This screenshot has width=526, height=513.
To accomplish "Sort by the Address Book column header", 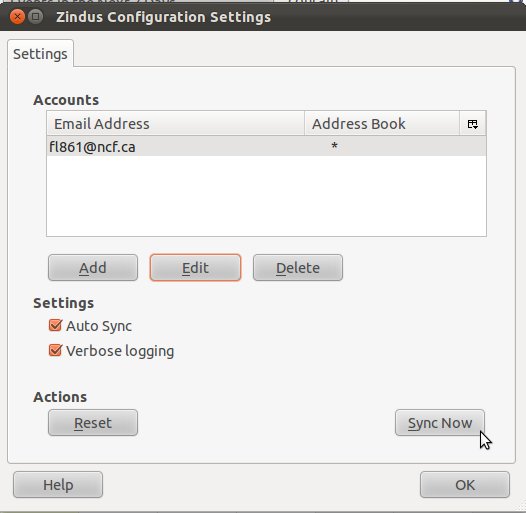I will (x=382, y=124).
